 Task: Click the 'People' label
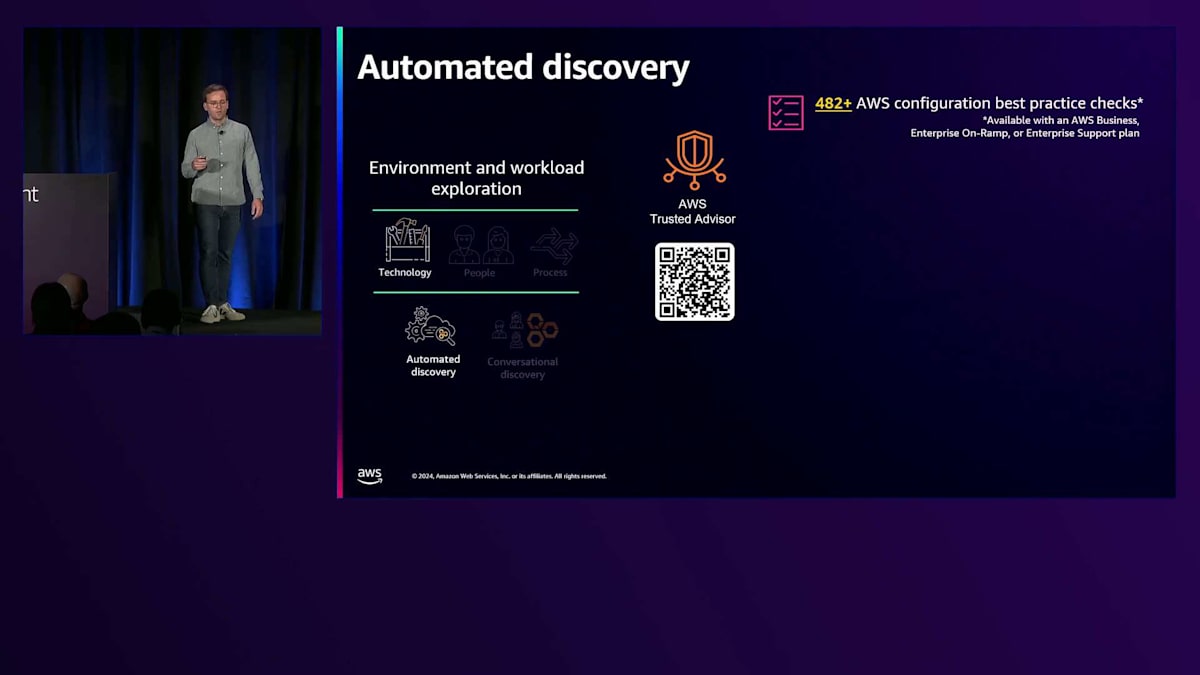click(x=479, y=273)
